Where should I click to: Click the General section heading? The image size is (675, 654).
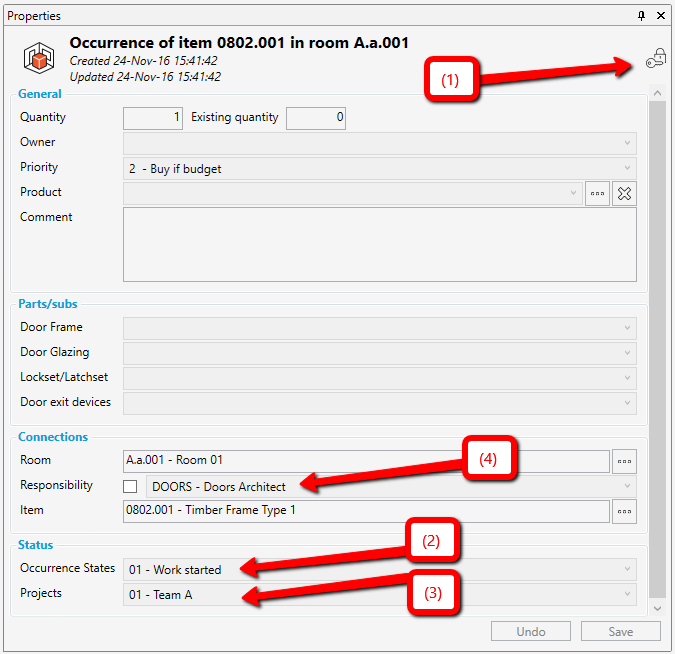pos(40,94)
